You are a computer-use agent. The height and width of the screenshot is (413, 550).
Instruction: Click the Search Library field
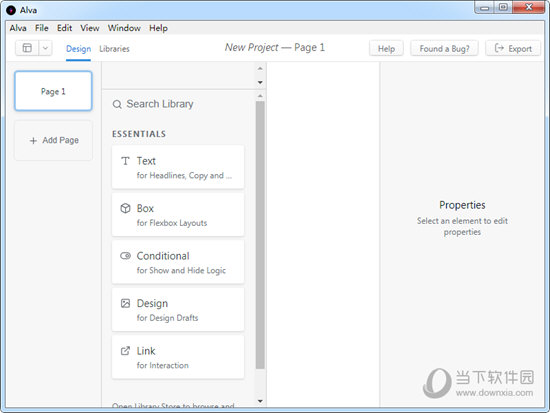click(179, 104)
